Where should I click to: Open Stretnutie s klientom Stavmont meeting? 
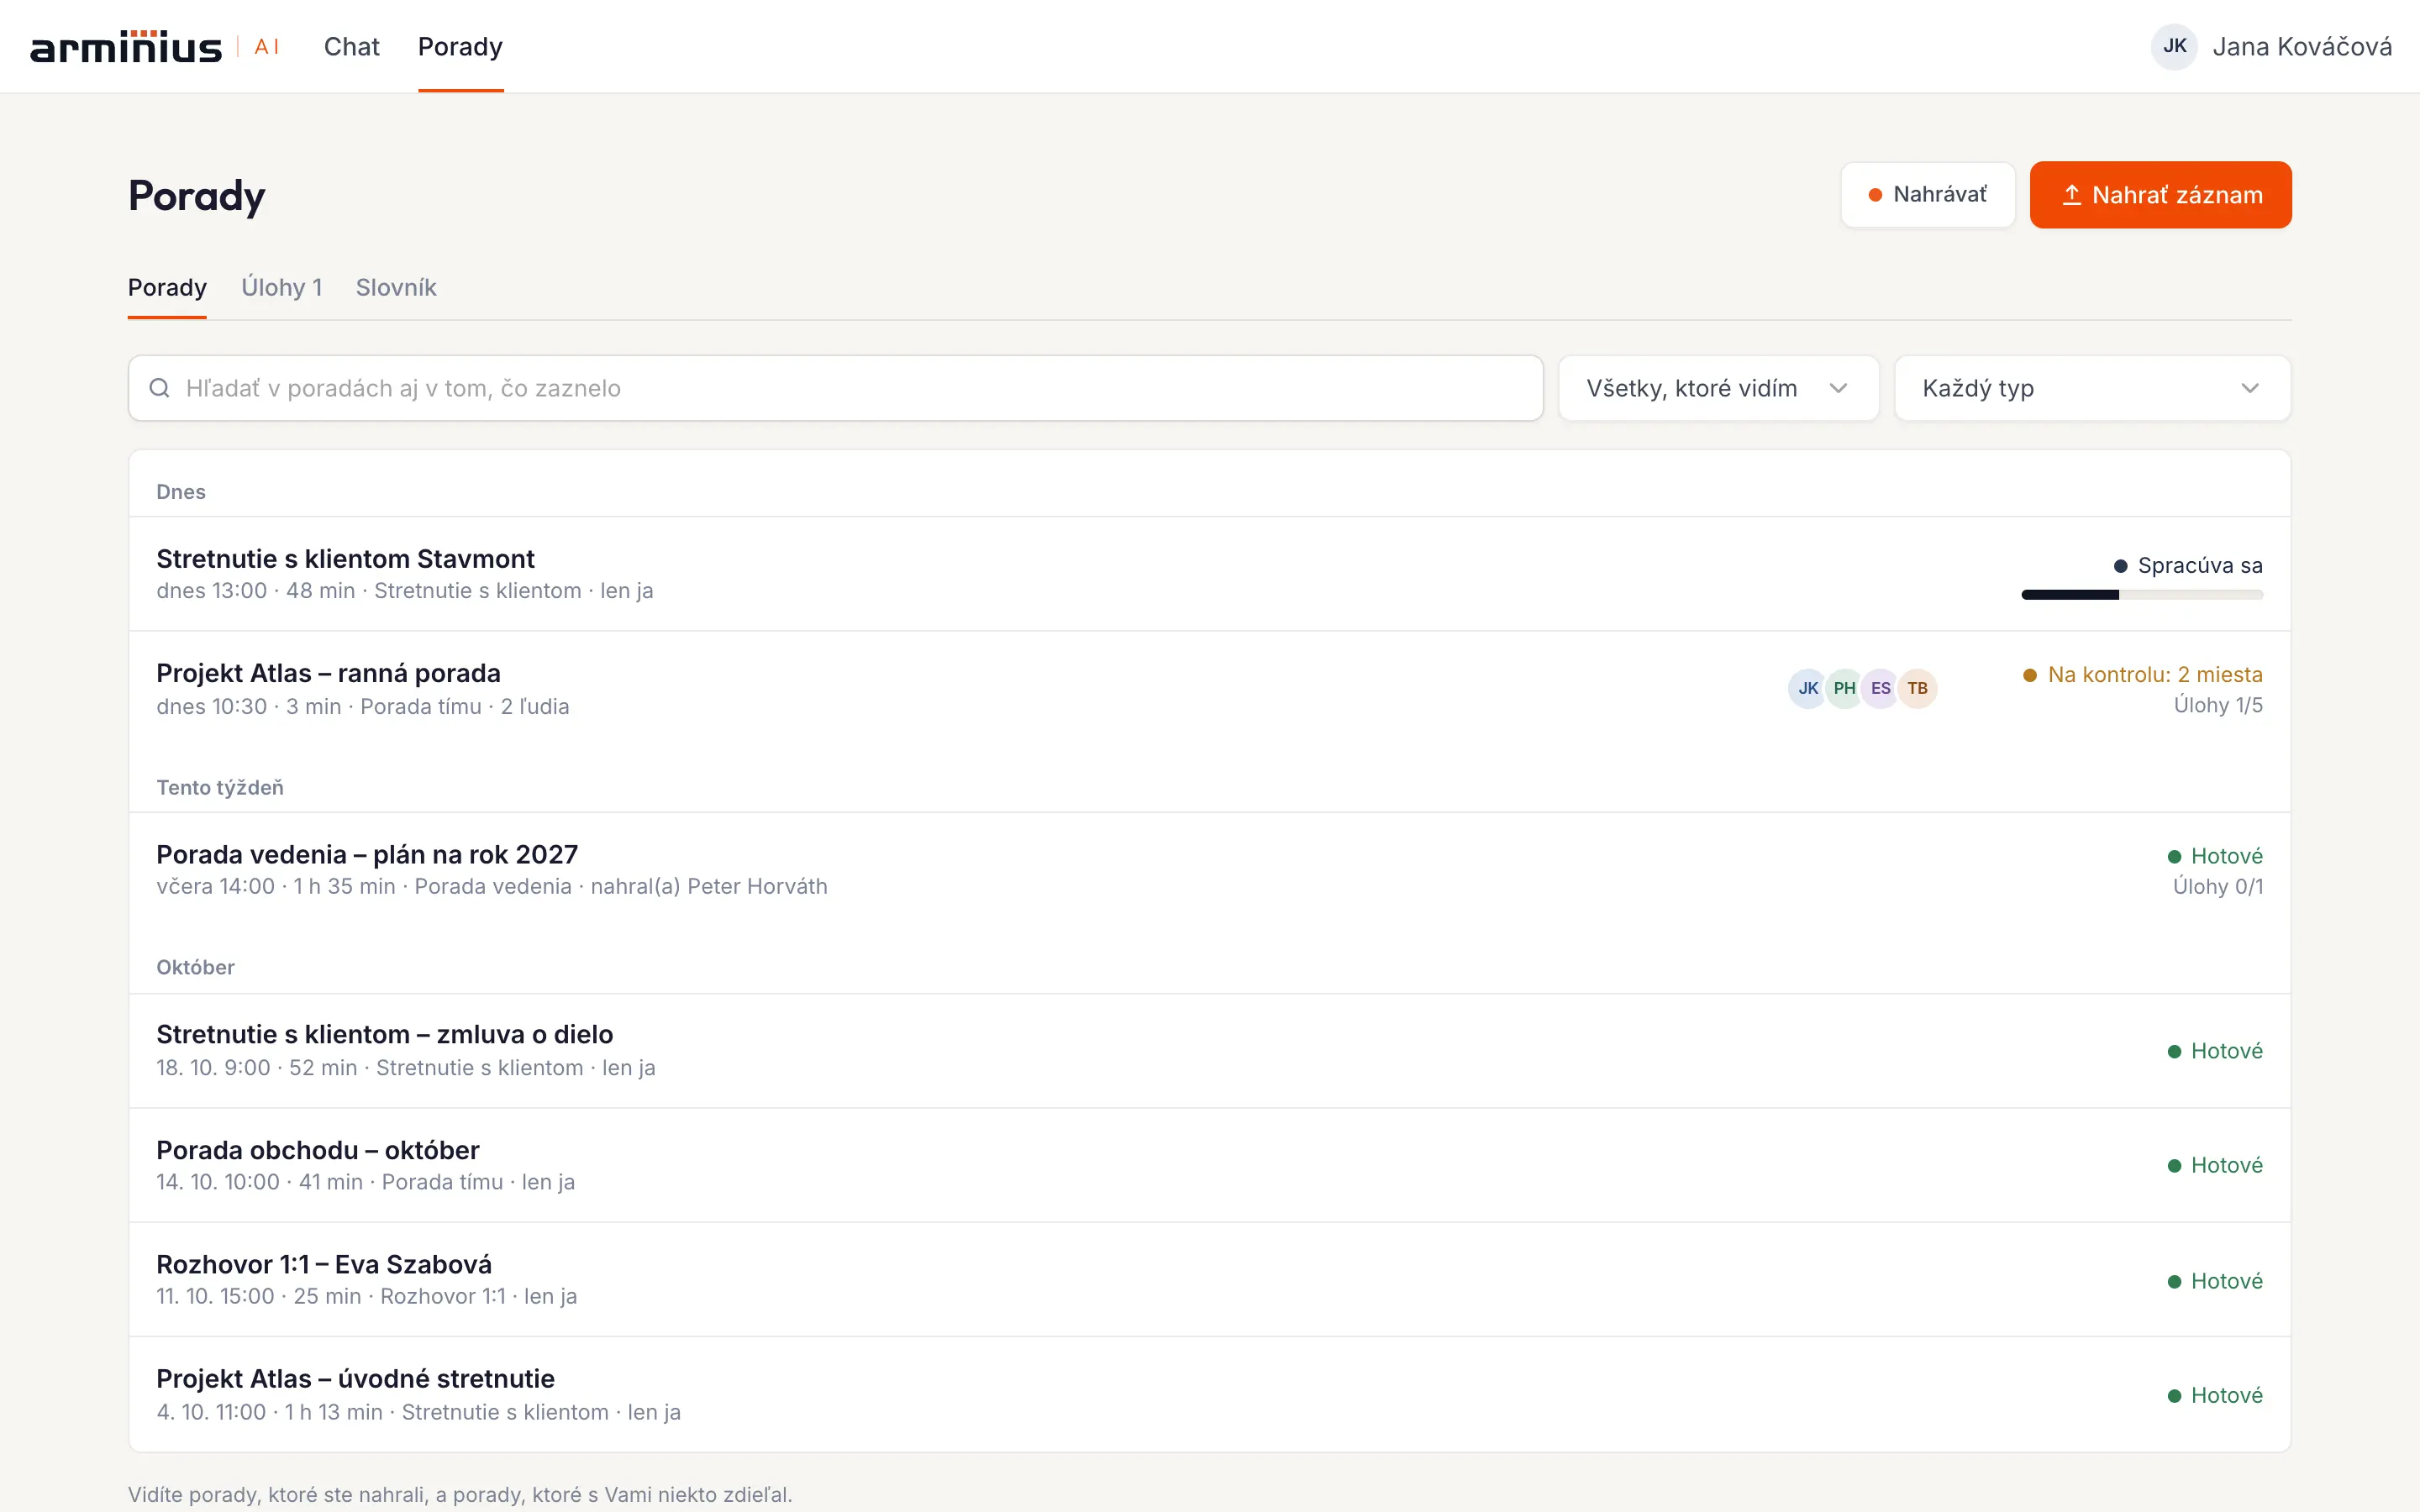point(1209,574)
